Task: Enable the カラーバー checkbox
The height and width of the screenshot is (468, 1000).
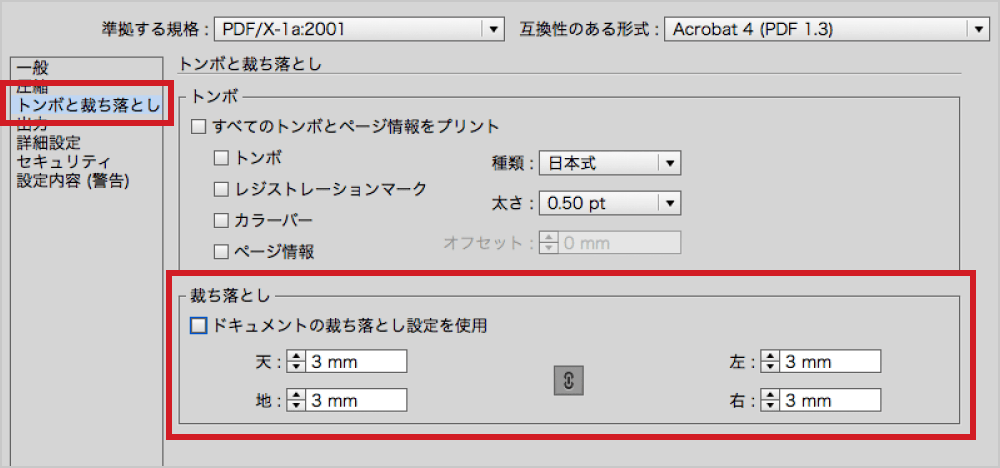Action: pos(222,220)
